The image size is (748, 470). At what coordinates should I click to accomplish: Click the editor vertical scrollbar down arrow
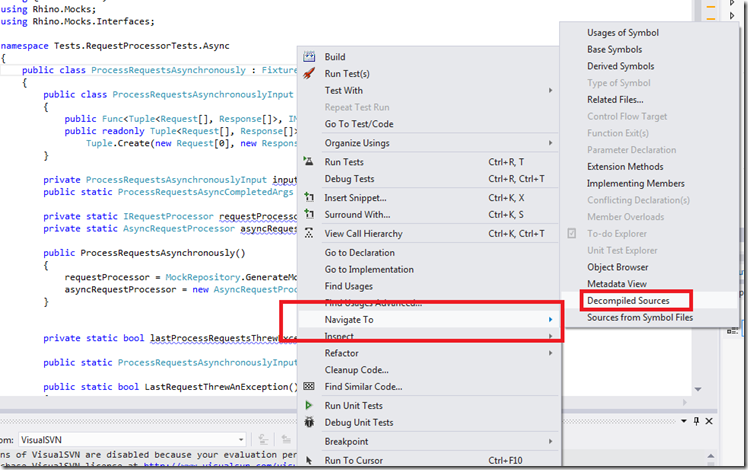click(x=698, y=389)
